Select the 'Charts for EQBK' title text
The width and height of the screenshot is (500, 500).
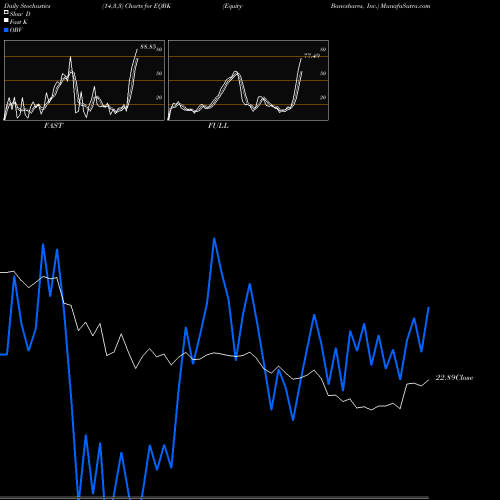tap(148, 6)
